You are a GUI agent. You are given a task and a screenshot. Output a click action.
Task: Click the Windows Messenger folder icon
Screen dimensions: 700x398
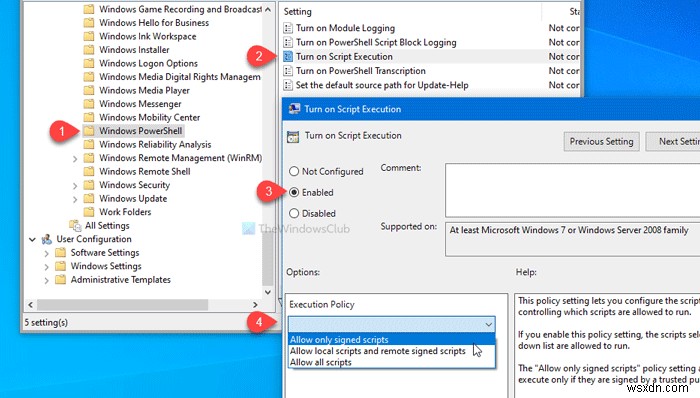tap(89, 104)
